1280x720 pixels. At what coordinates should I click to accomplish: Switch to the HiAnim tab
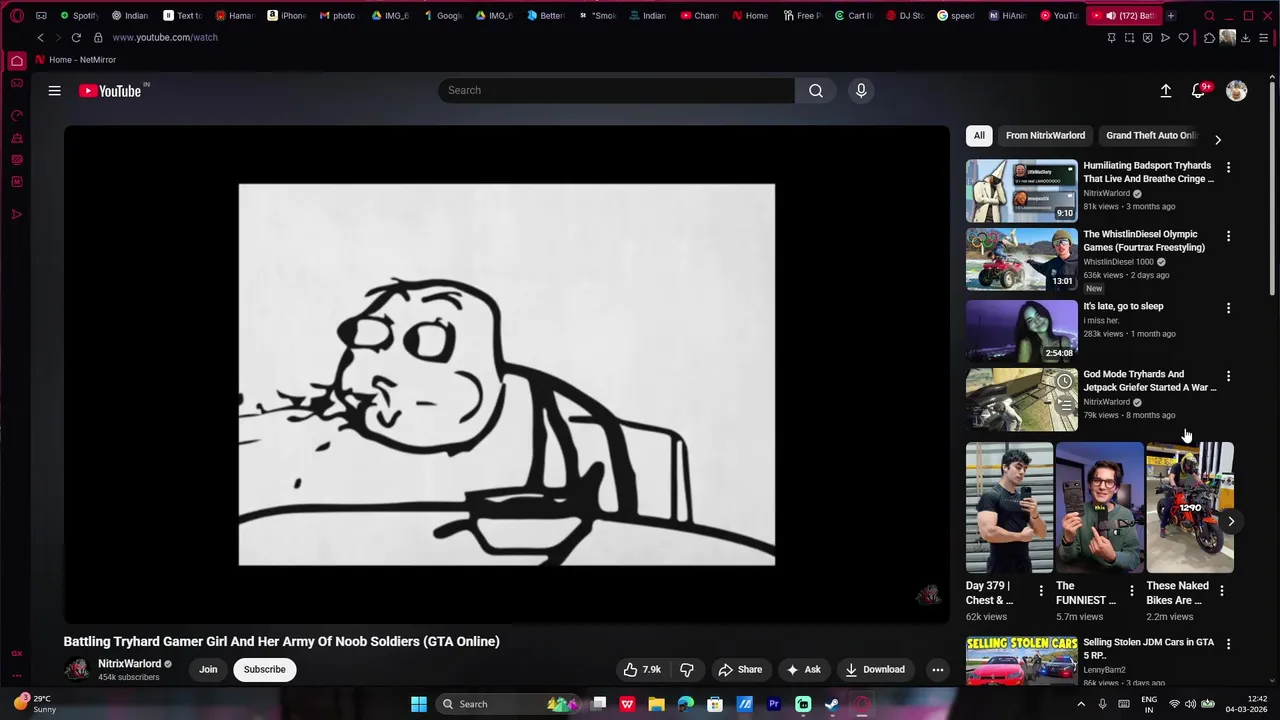tap(1008, 16)
